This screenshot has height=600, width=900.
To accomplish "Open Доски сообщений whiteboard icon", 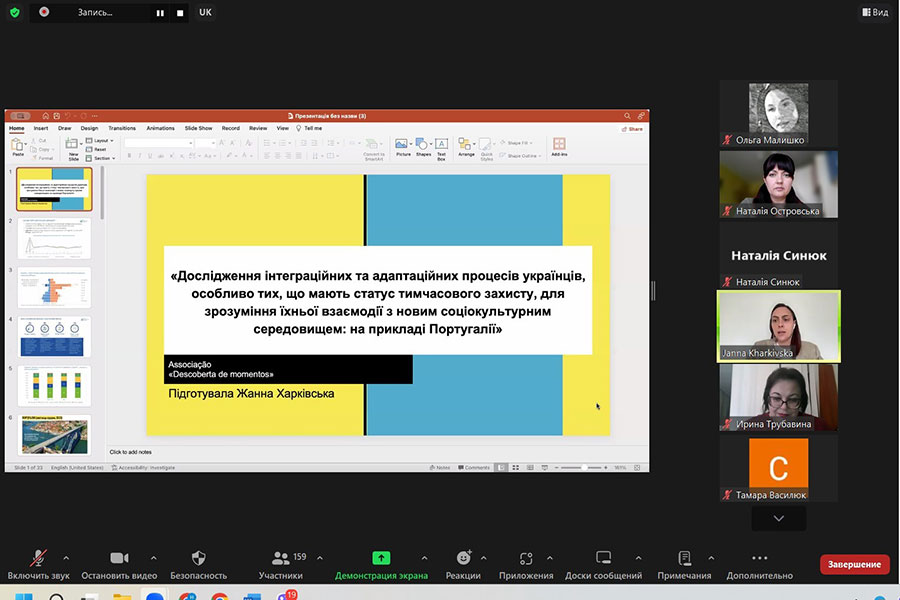I will [603, 558].
